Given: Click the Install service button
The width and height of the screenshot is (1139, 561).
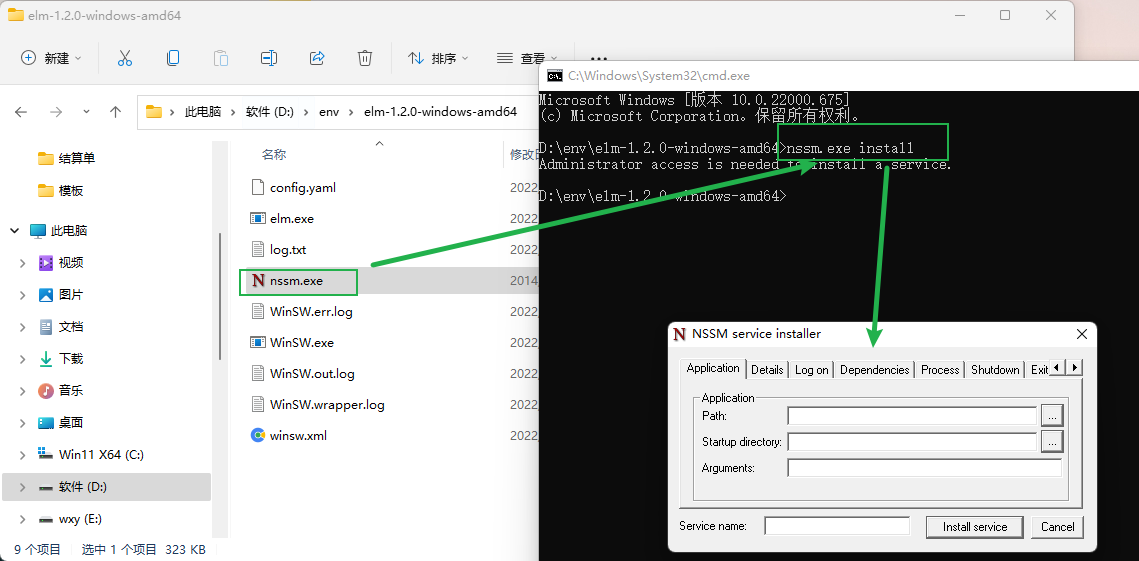Looking at the screenshot, I should pos(975,527).
